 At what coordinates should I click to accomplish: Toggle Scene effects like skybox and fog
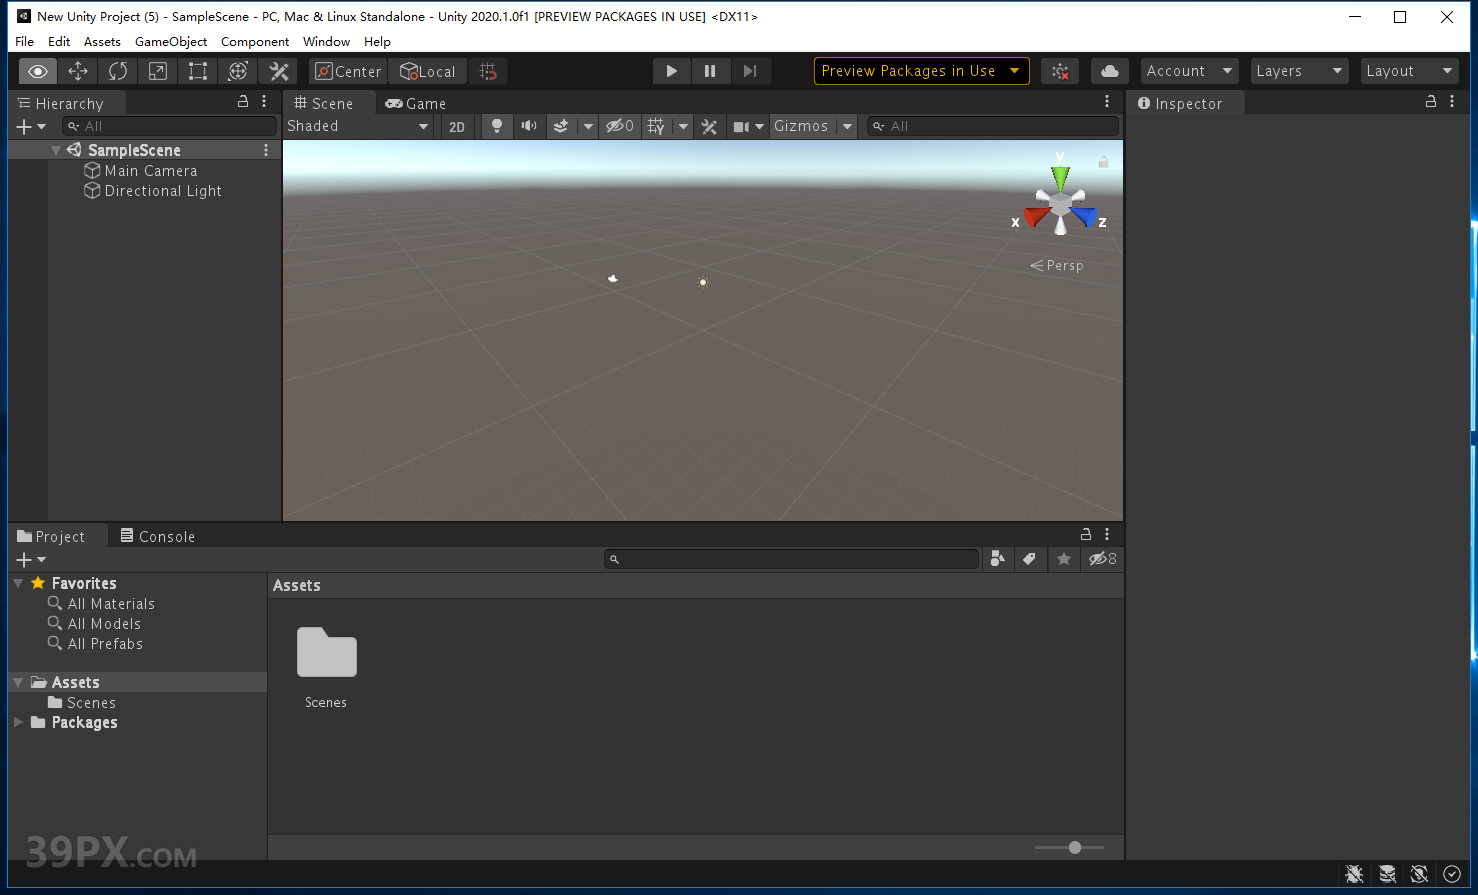(x=561, y=126)
